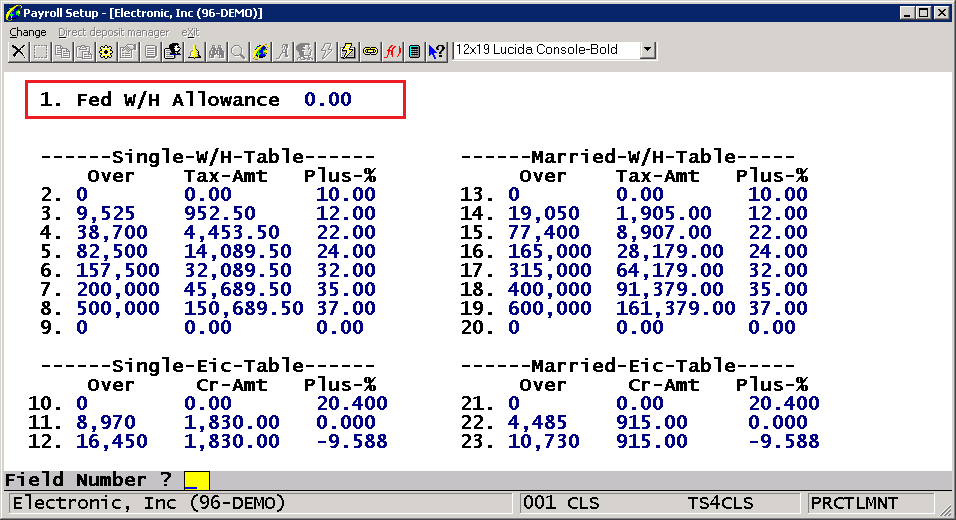Click the Field Number yellow input box
Screen dimensions: 956x520
(197, 480)
